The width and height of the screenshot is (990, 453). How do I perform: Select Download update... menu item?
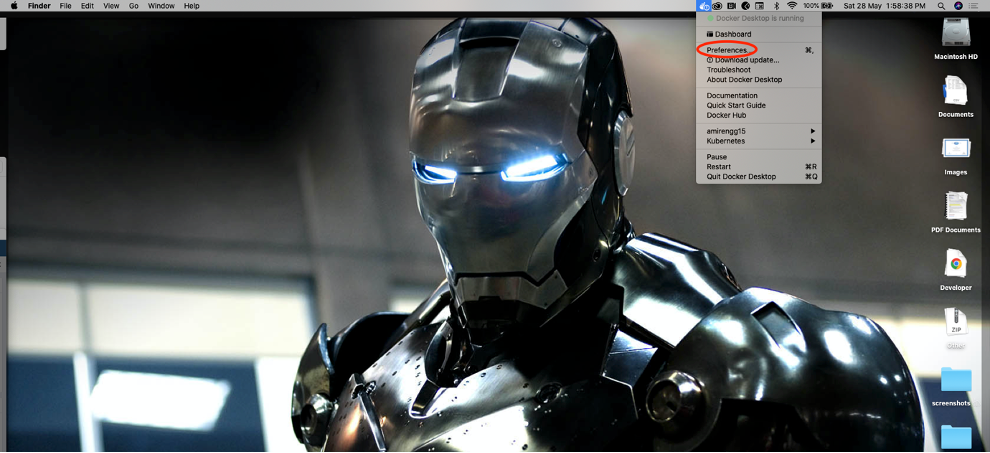[x=759, y=60]
